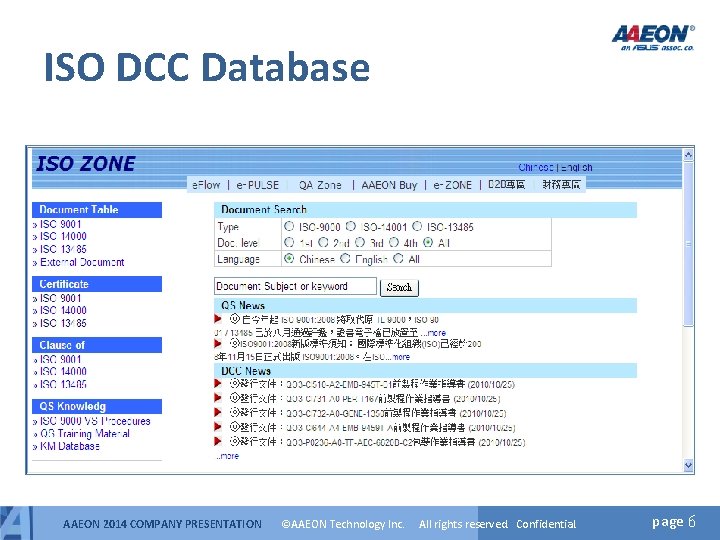Click the vertical scrollbar thumb

point(688,244)
